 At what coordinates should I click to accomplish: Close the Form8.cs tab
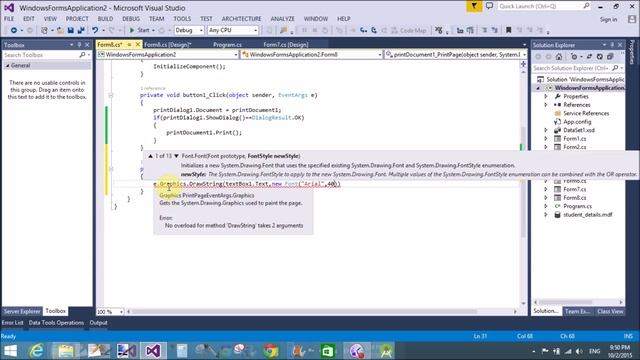[138, 44]
